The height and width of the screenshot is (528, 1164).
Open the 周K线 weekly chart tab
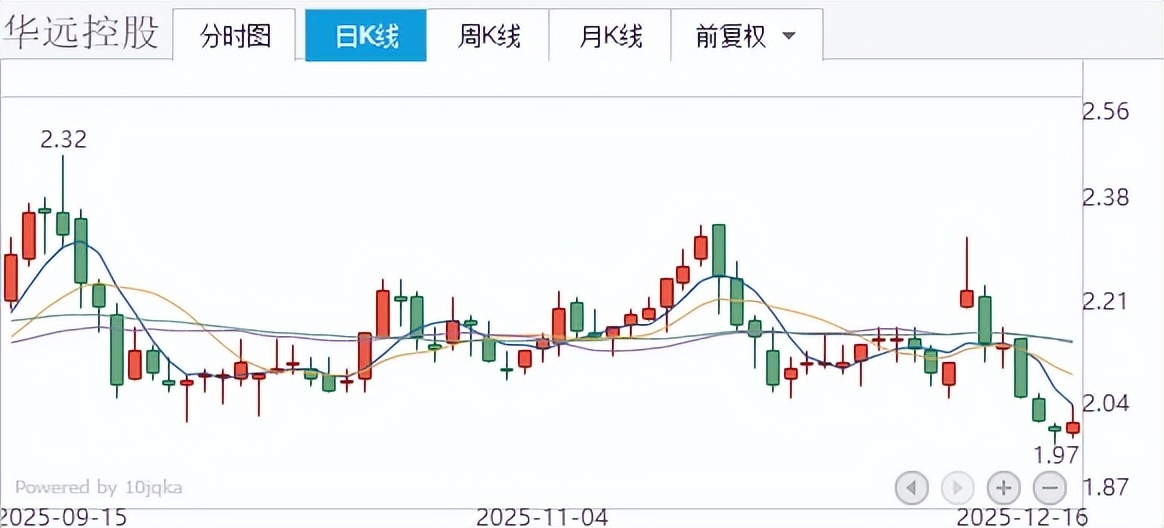coord(489,37)
